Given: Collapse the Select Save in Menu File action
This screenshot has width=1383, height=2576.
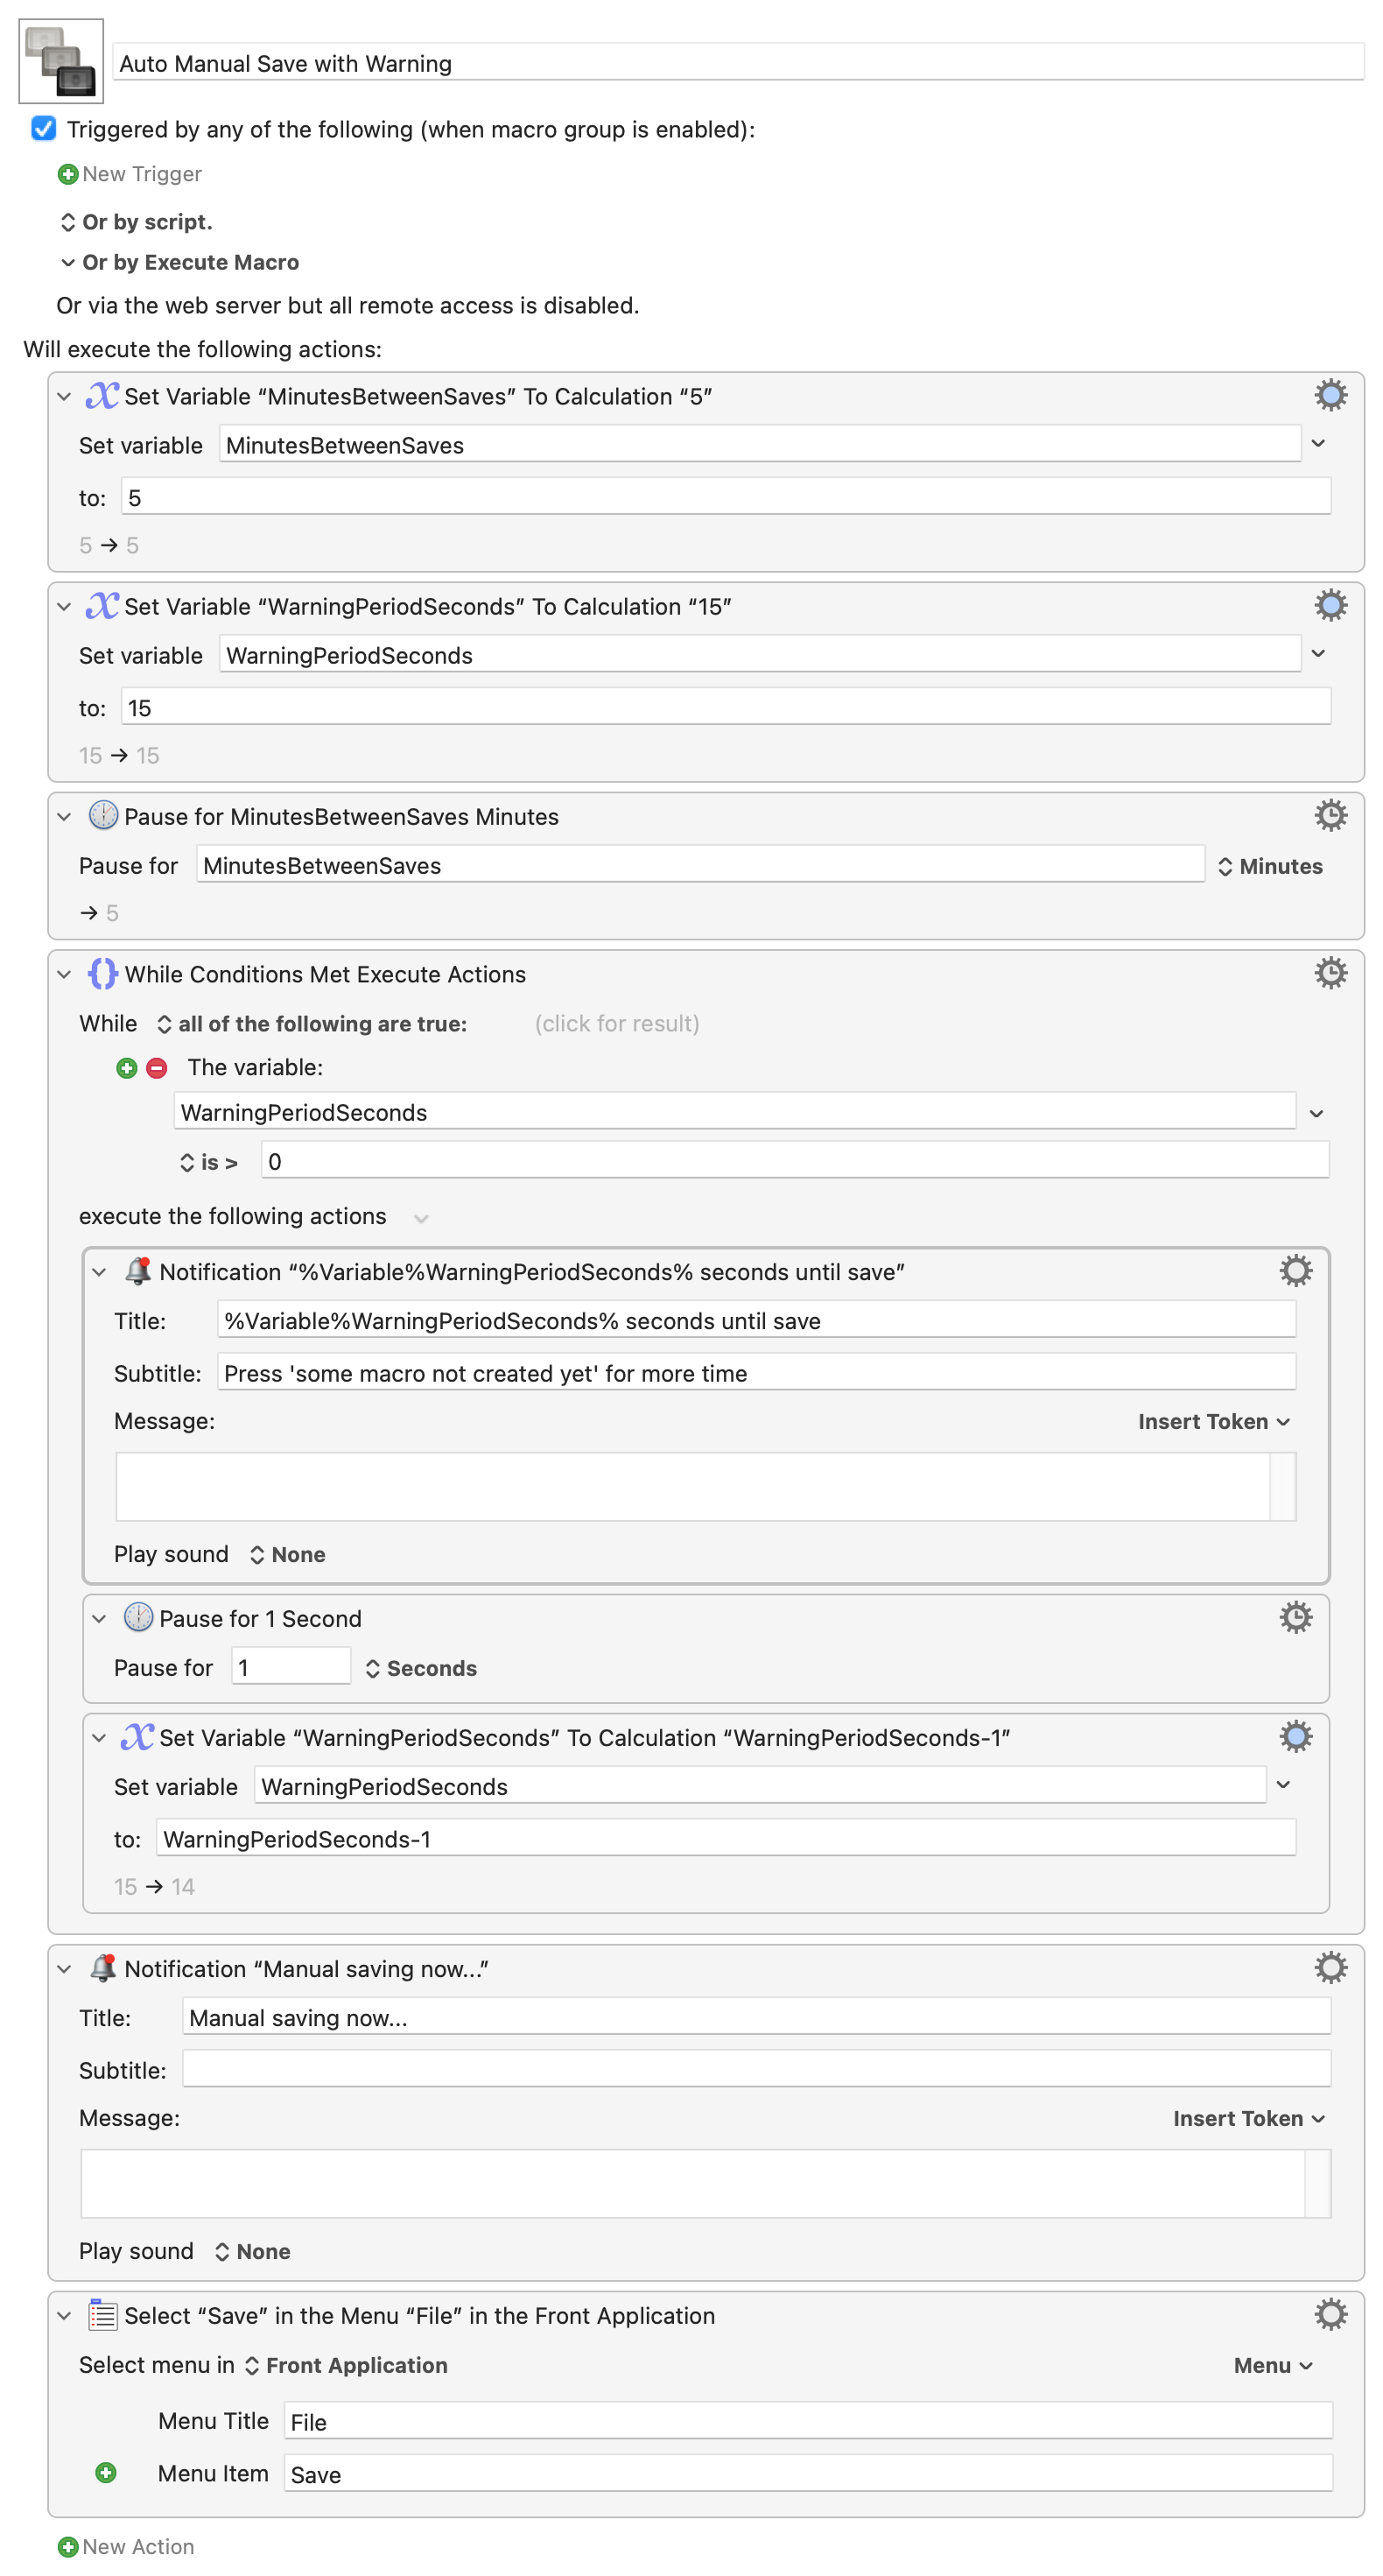Looking at the screenshot, I should point(64,2315).
